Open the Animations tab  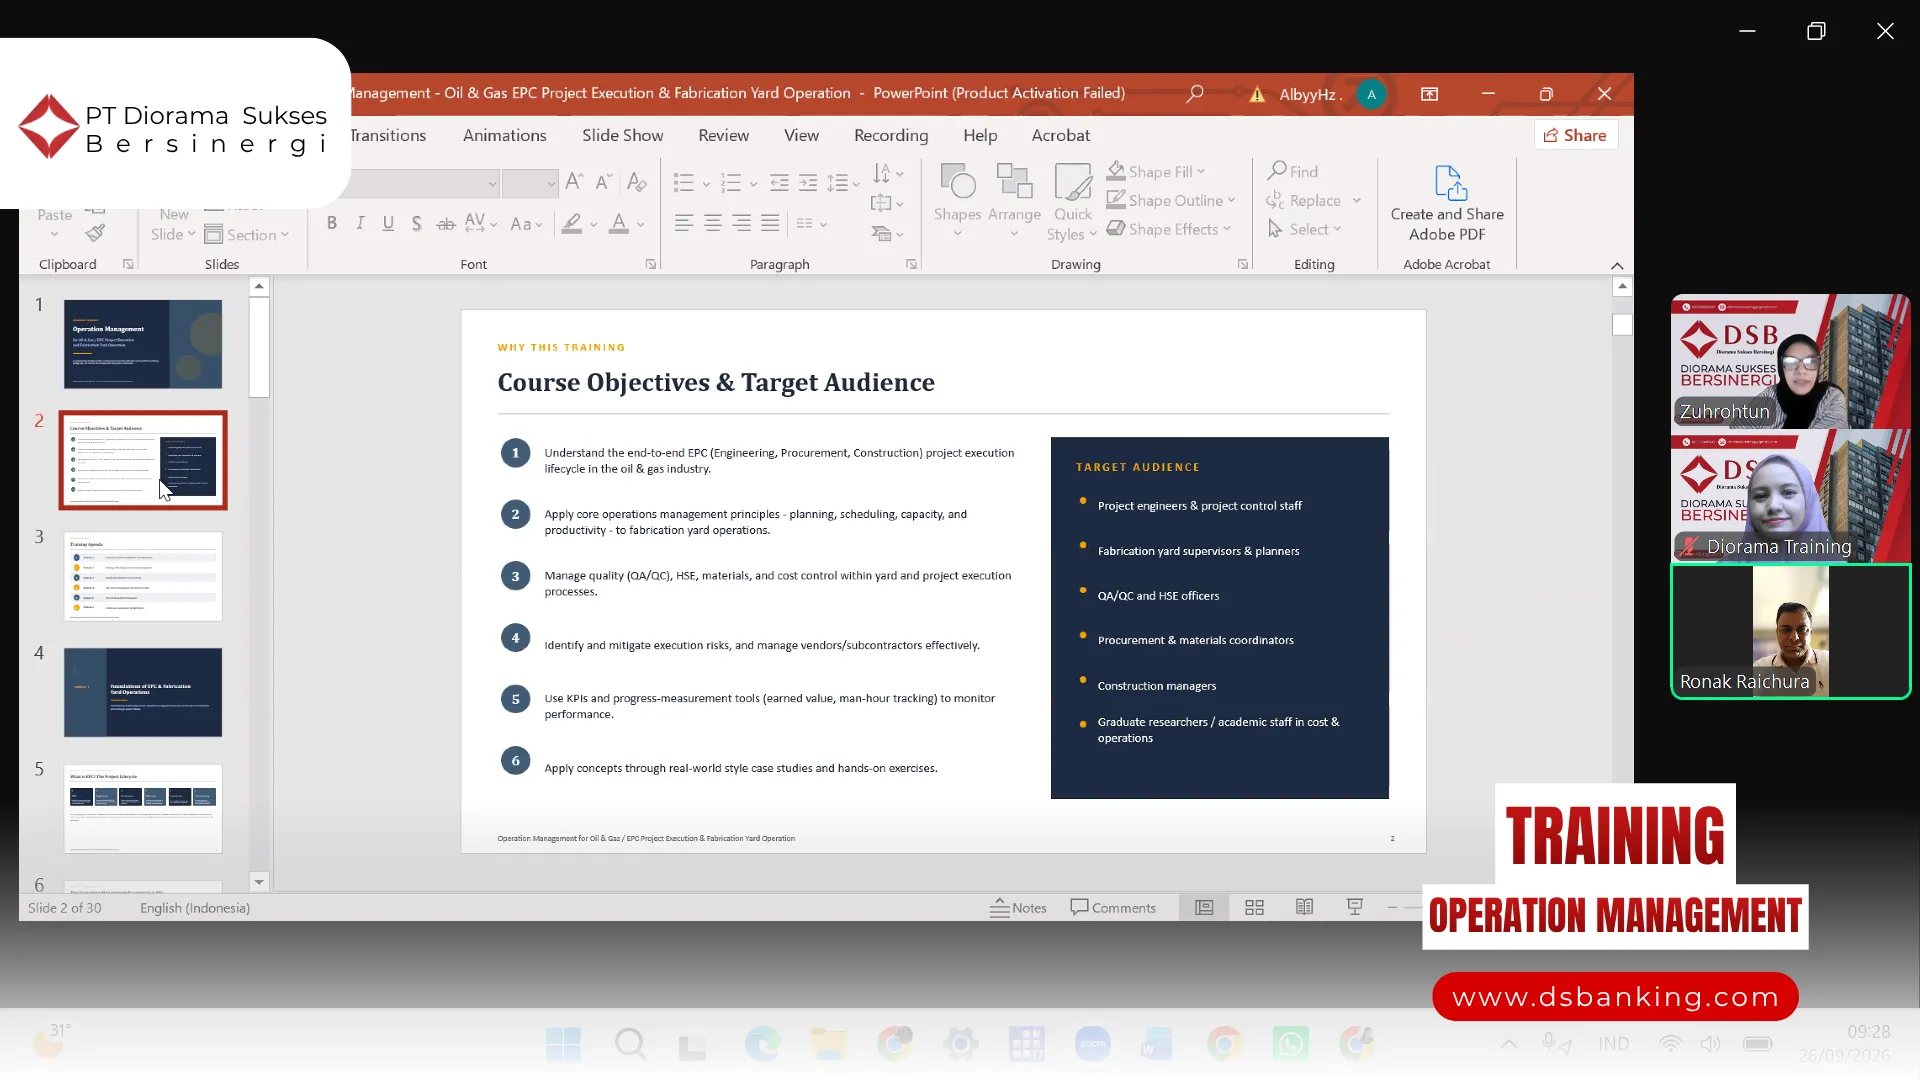click(505, 135)
